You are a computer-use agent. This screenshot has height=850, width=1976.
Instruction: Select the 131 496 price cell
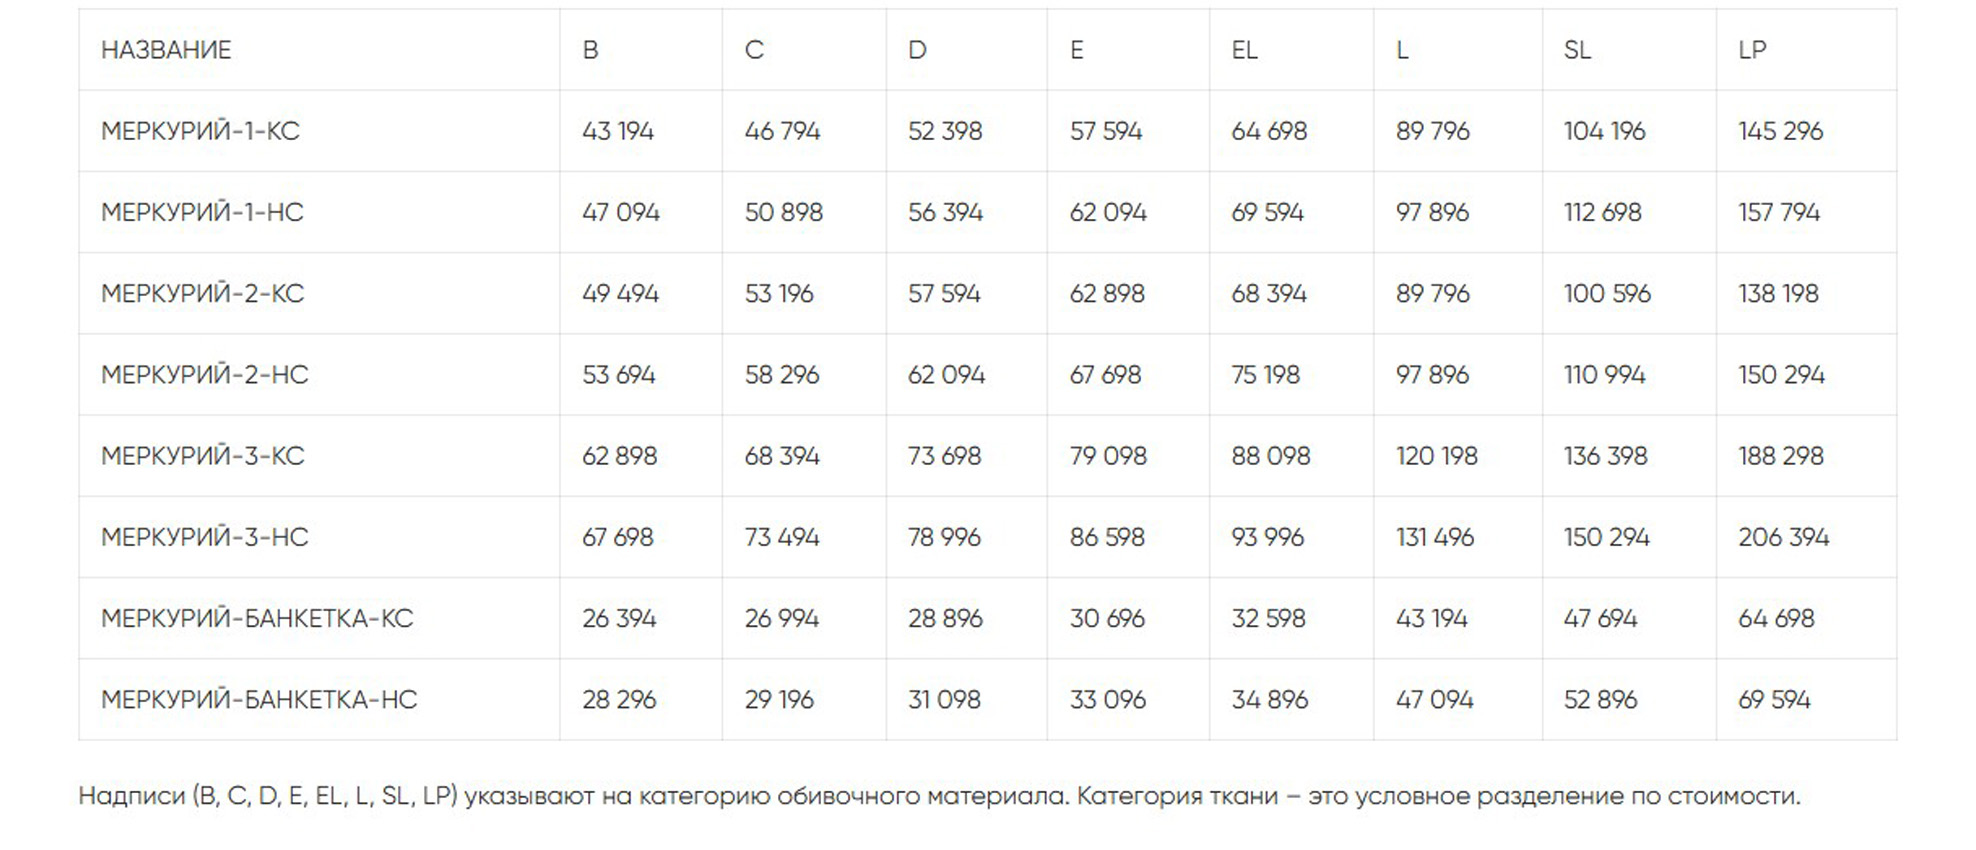pyautogui.click(x=1434, y=537)
